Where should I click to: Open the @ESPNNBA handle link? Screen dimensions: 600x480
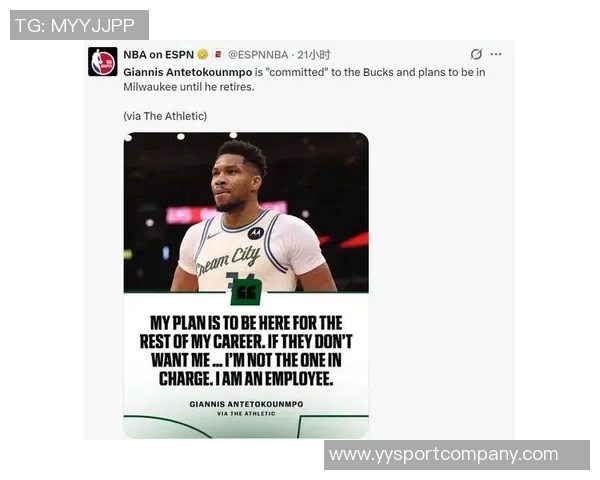coord(258,55)
